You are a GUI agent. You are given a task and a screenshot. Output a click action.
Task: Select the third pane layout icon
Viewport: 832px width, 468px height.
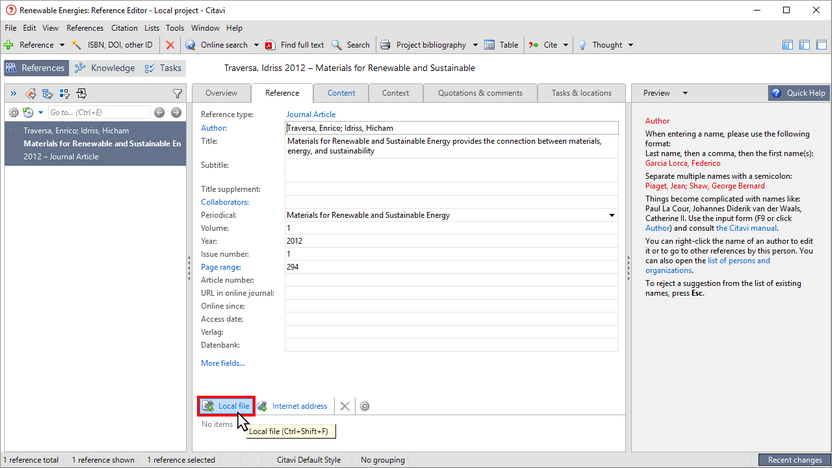[821, 45]
